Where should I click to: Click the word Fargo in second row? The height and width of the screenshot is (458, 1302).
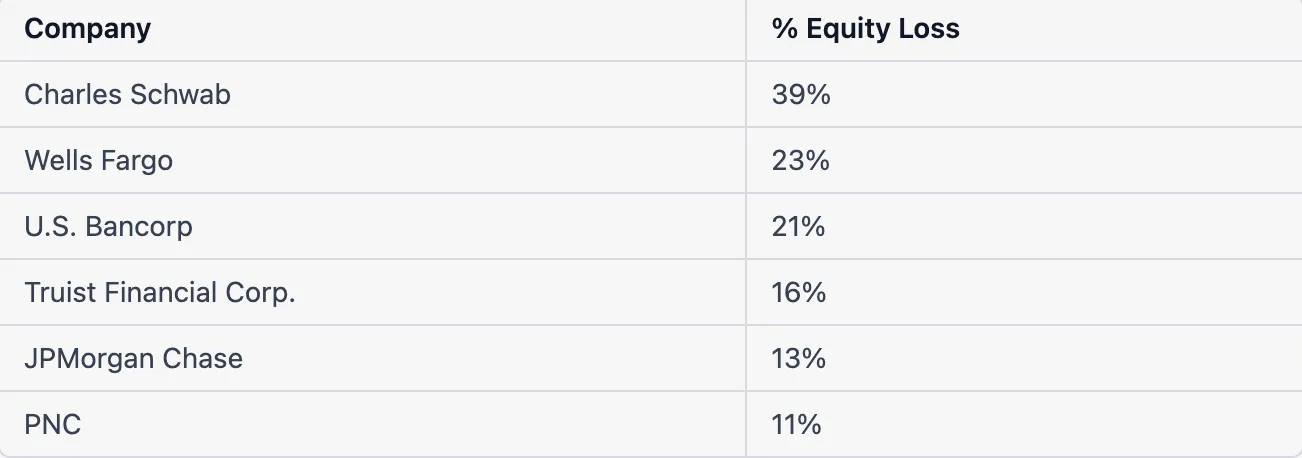click(138, 160)
